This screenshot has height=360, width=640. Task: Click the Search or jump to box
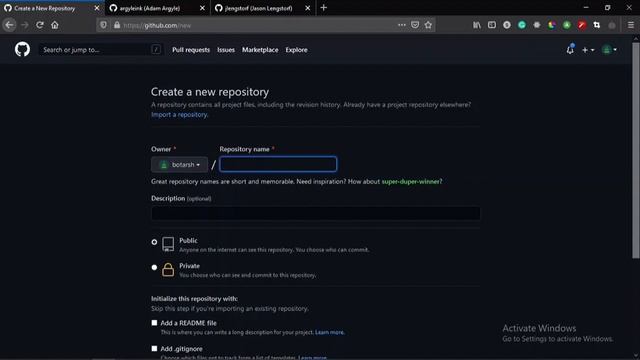coord(100,49)
